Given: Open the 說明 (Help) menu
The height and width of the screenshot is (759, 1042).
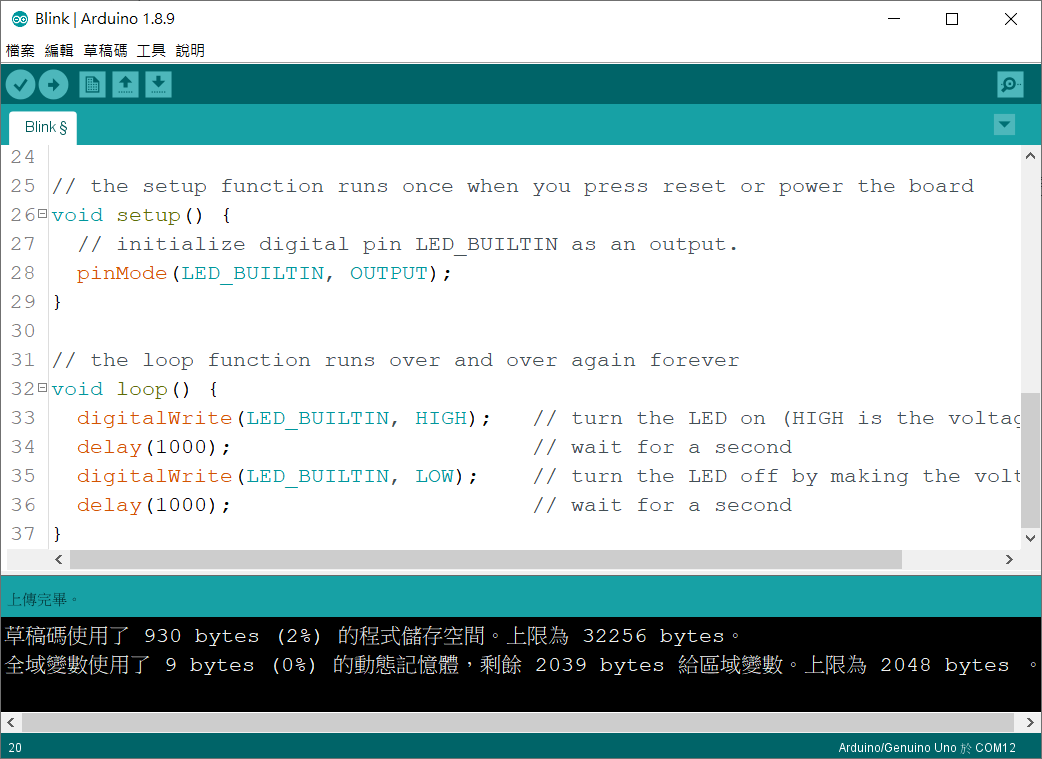Looking at the screenshot, I should coord(190,49).
